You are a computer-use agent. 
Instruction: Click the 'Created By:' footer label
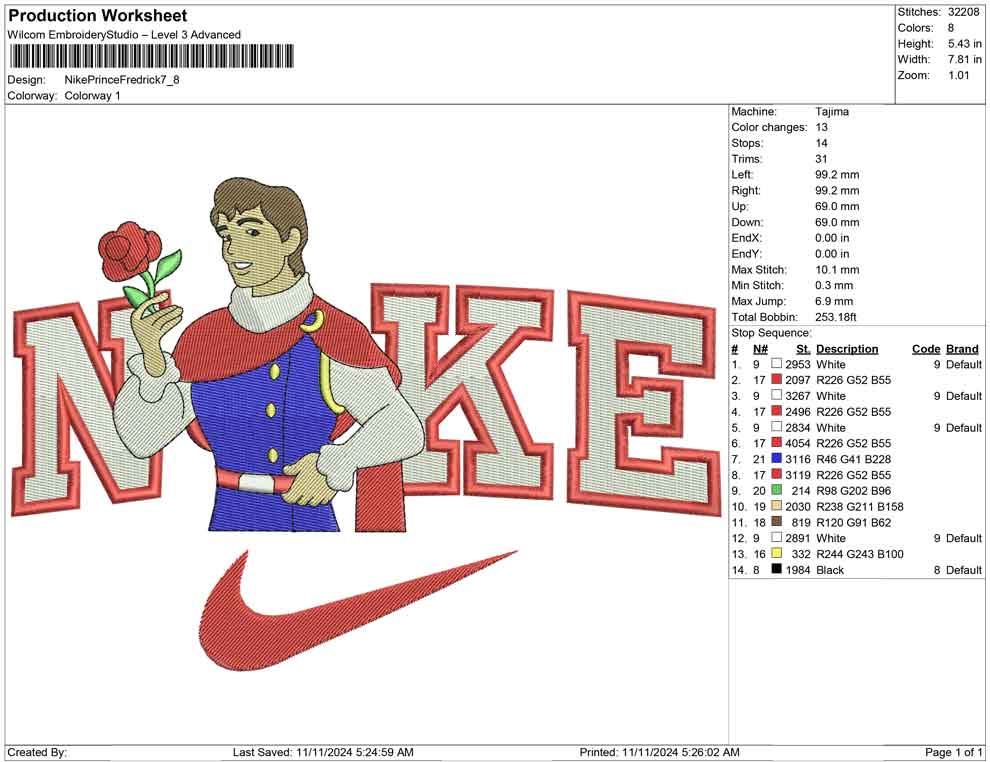[x=37, y=752]
